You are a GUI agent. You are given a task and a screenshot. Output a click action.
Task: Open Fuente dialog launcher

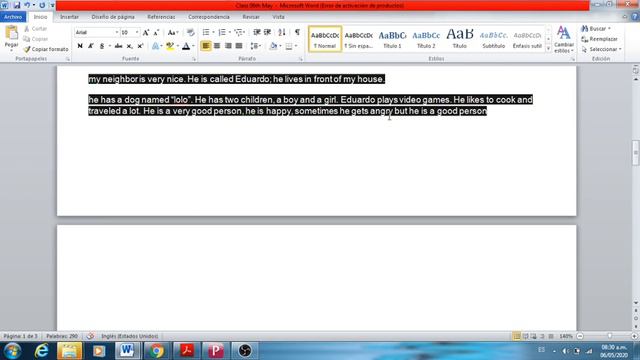(x=194, y=59)
